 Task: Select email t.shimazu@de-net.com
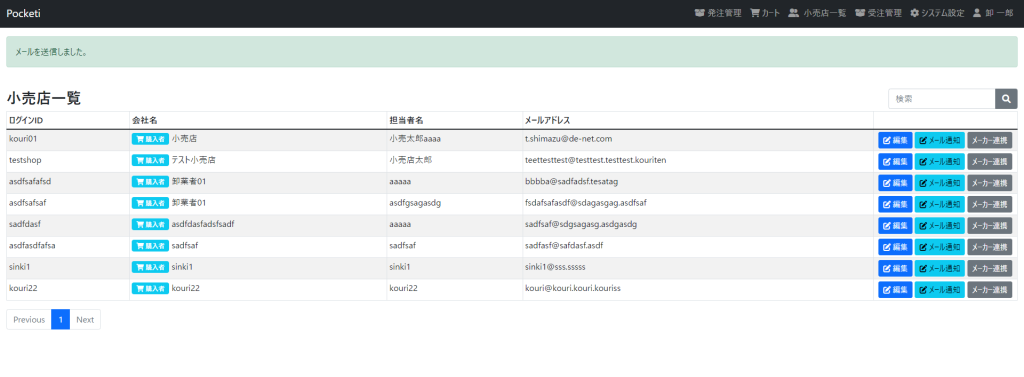(x=568, y=139)
